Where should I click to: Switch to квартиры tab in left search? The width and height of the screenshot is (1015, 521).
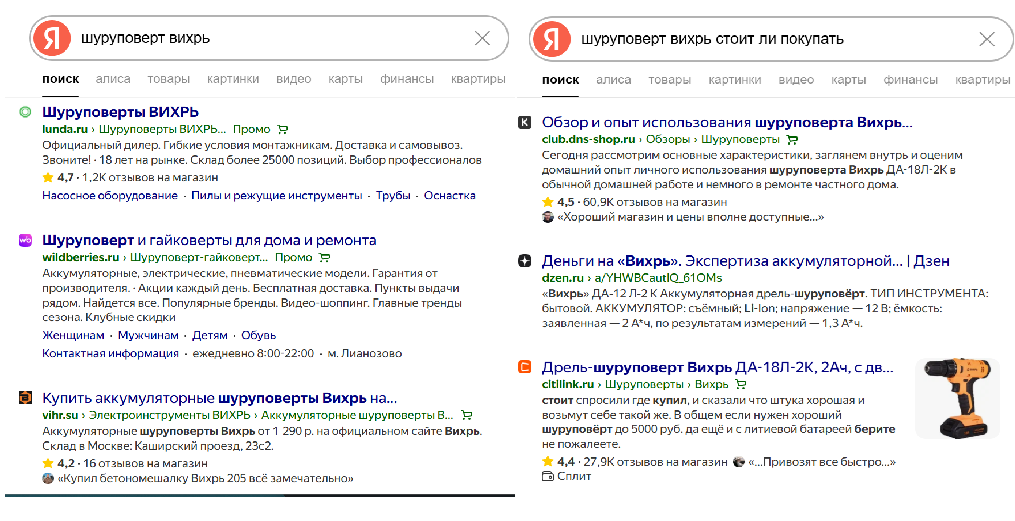(478, 79)
